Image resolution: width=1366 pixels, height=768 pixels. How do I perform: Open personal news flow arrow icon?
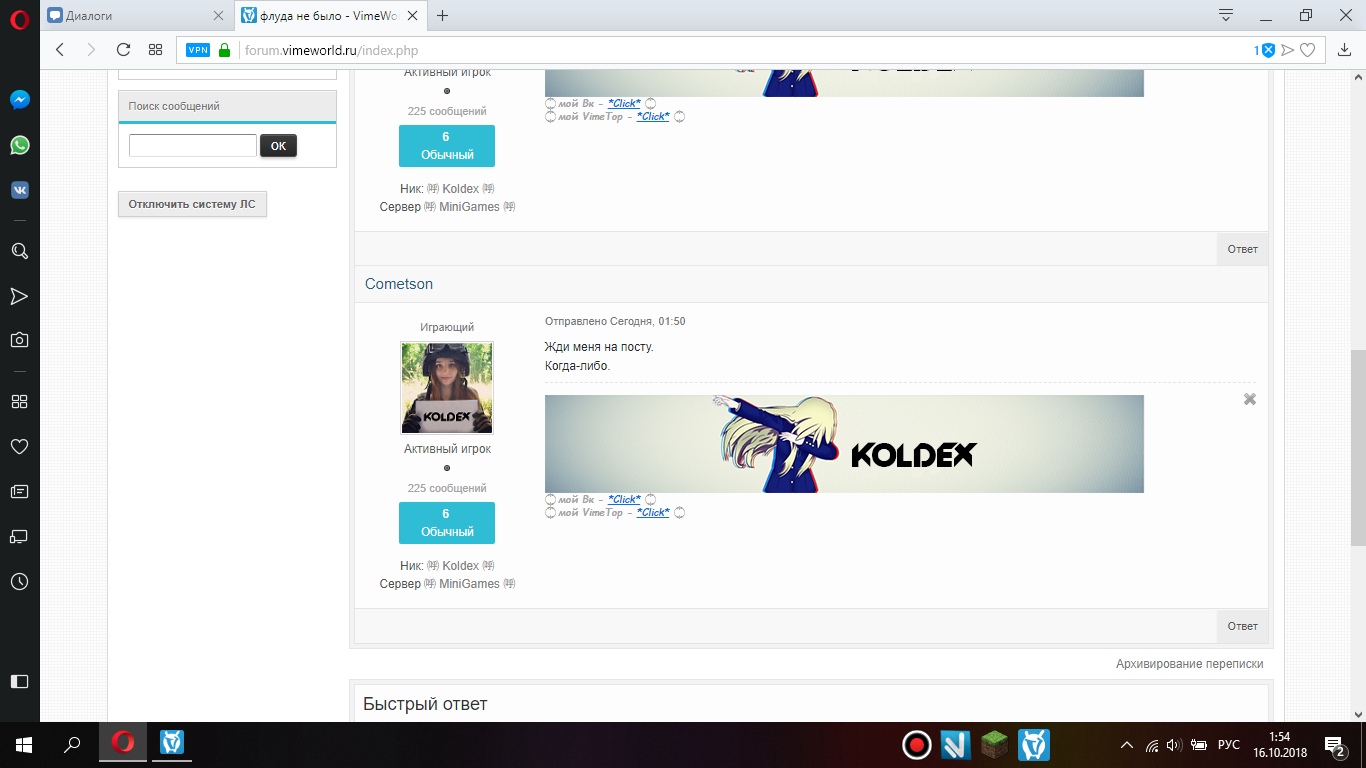[19, 296]
